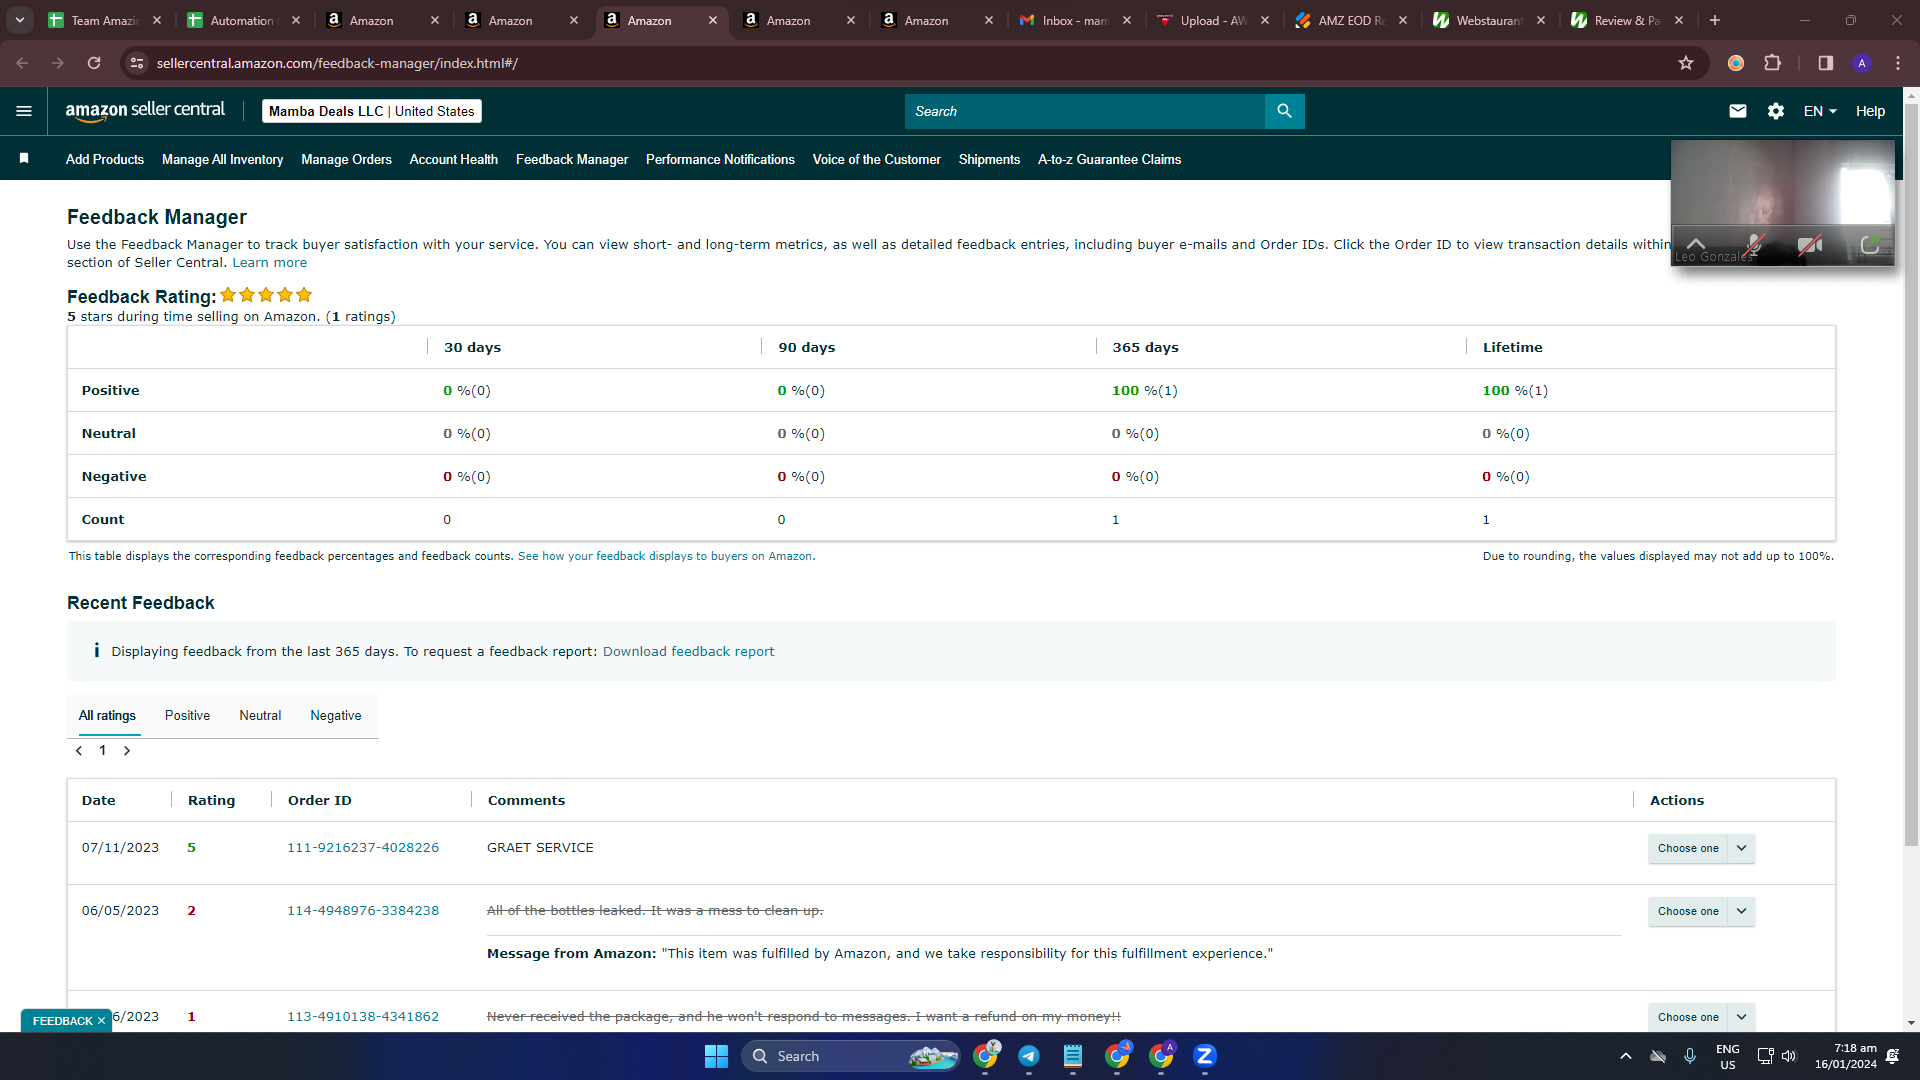This screenshot has height=1080, width=1920.
Task: Start video in Zoom video overlay
Action: (1810, 245)
